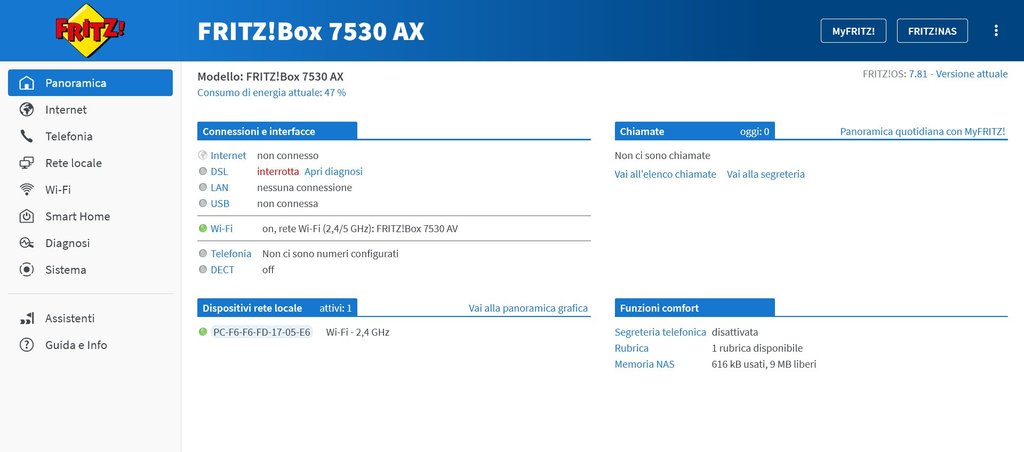This screenshot has height=452, width=1024.
Task: Click the Smart Home power icon
Action: click(27, 216)
